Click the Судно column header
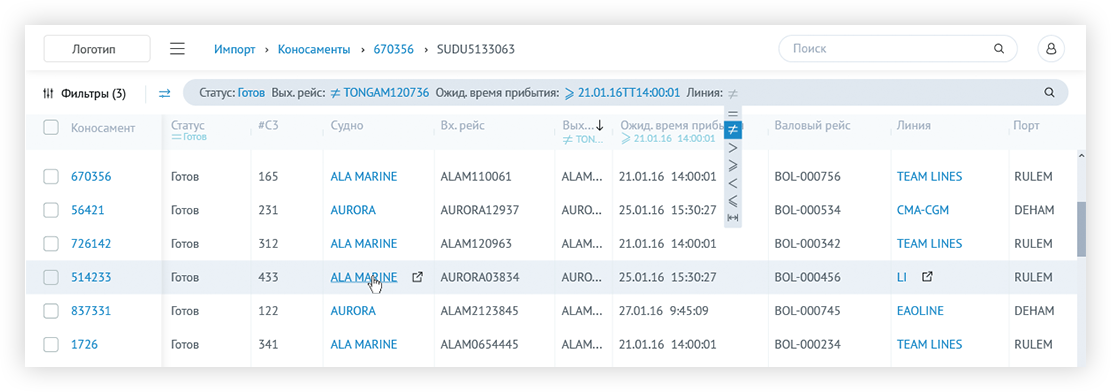This screenshot has width=1111, height=392. 346,126
